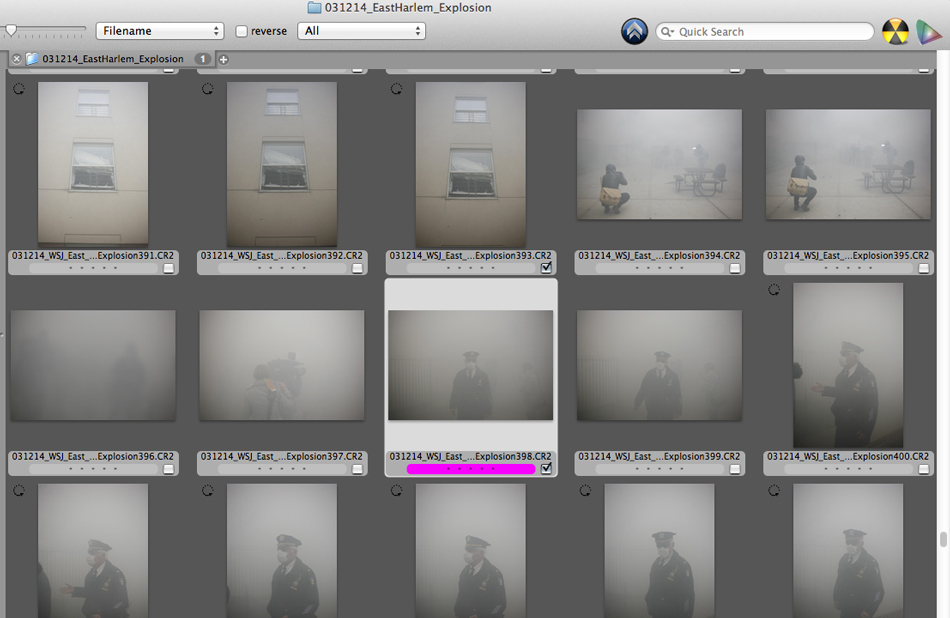Screen dimensions: 950x618
Task: Click the window title 031214_EastHarlem_Explosion
Action: point(408,7)
